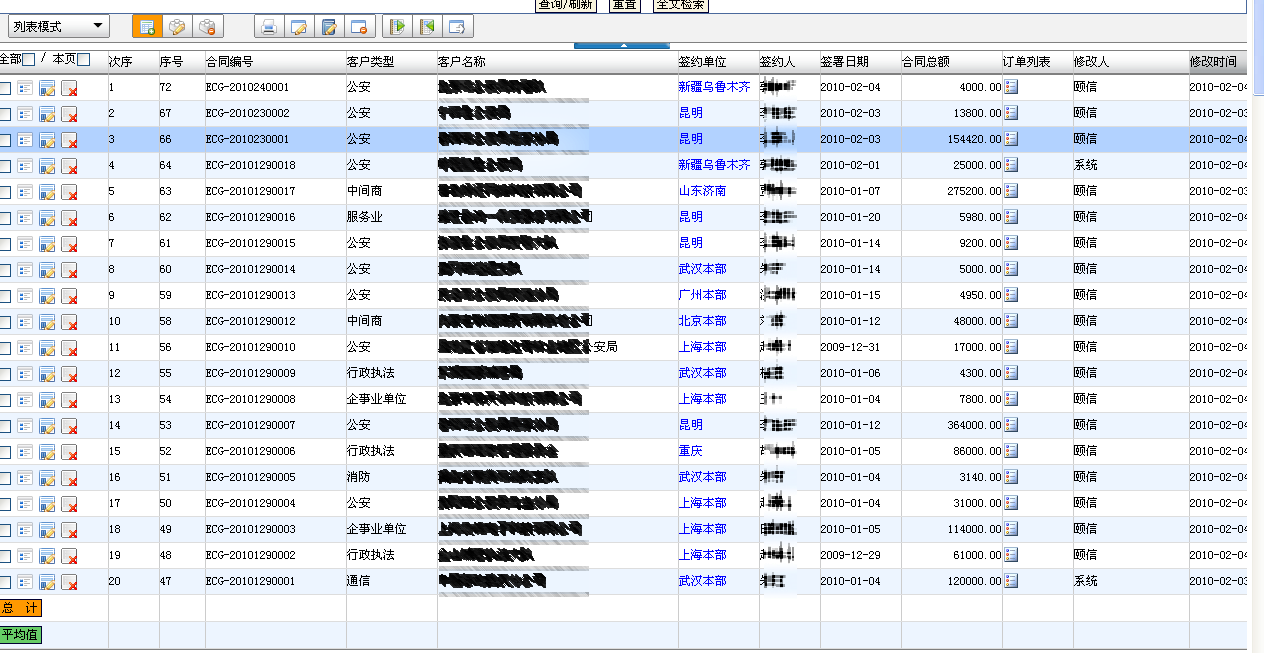
Task: Click the batch edit bricks toolbar icon
Action: click(x=177, y=27)
